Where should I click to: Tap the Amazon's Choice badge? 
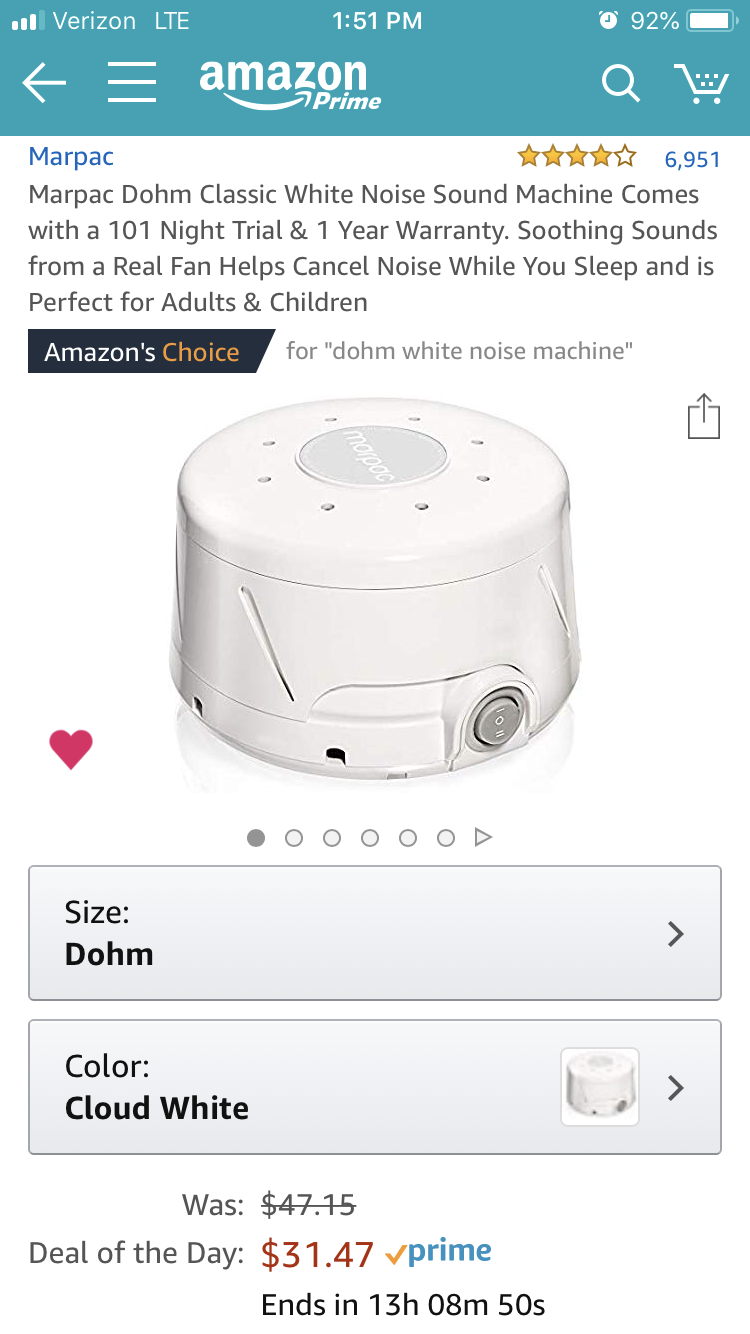tap(150, 352)
